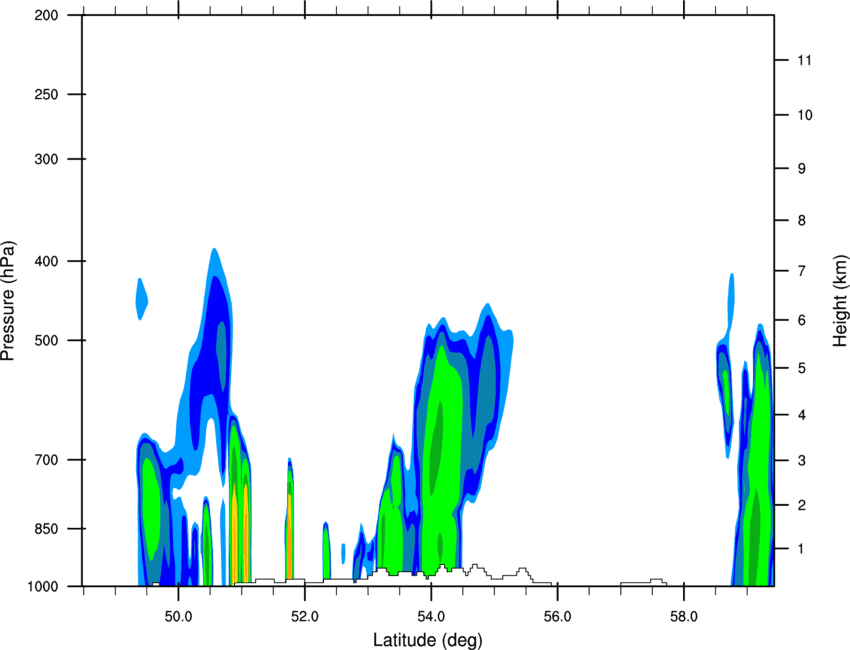Click the 500 hPa pressure label
Viewport: 850px width, 650px height.
(46, 340)
